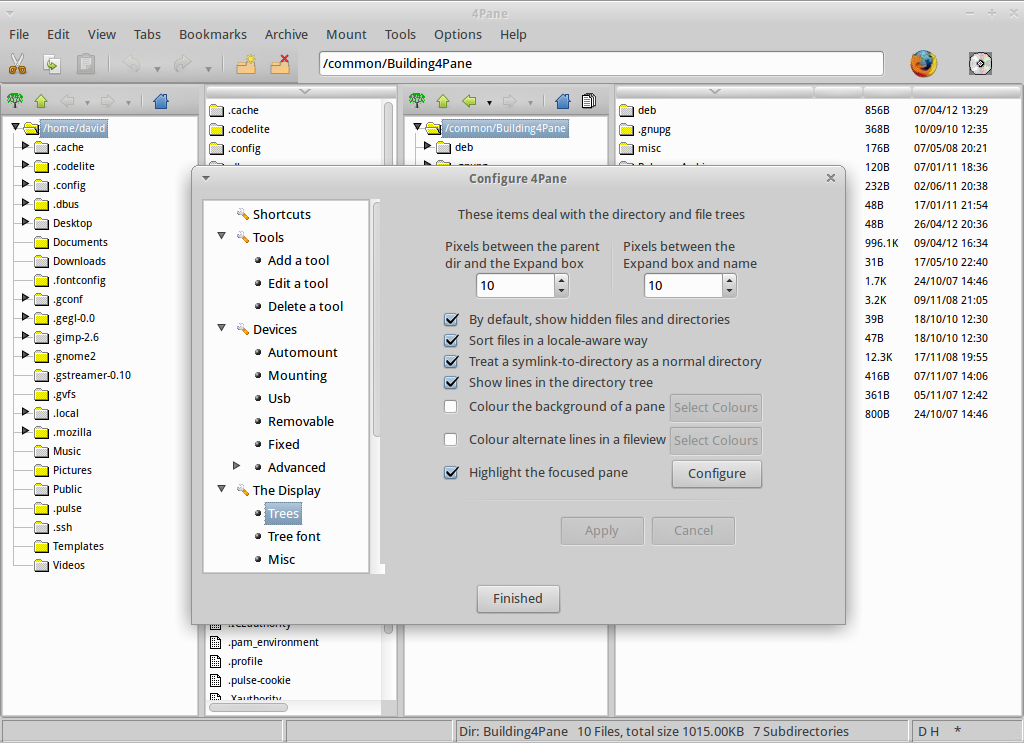Select the .pam_environment file icon

216,642
